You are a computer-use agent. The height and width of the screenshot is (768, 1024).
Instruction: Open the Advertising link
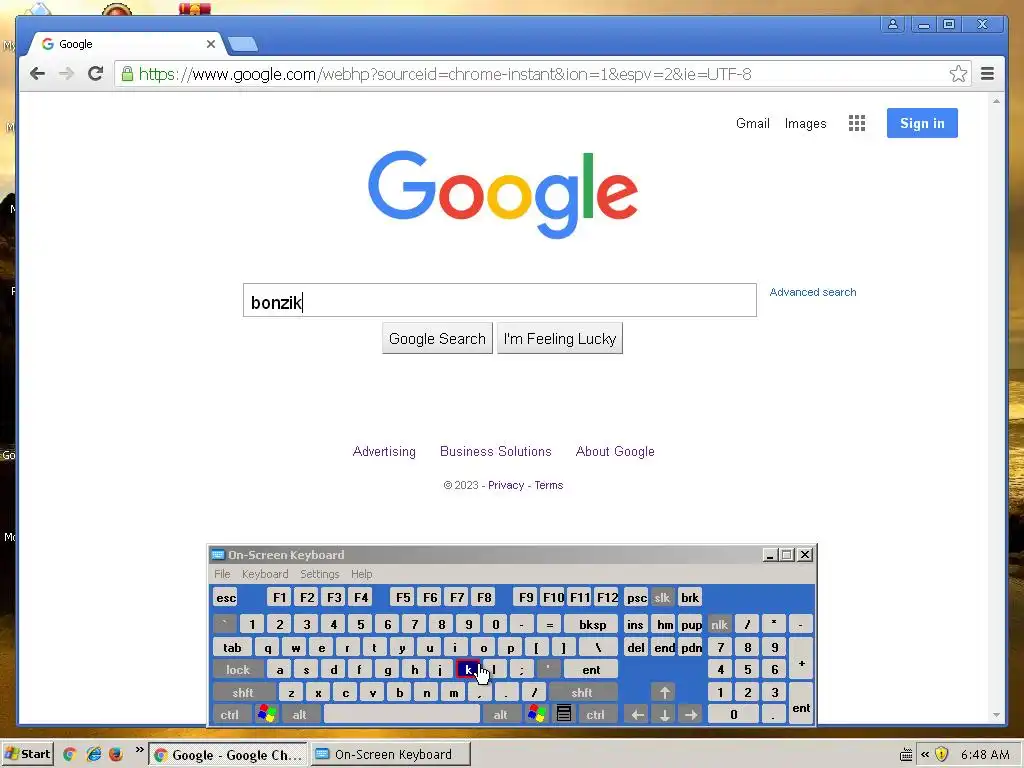[x=384, y=451]
